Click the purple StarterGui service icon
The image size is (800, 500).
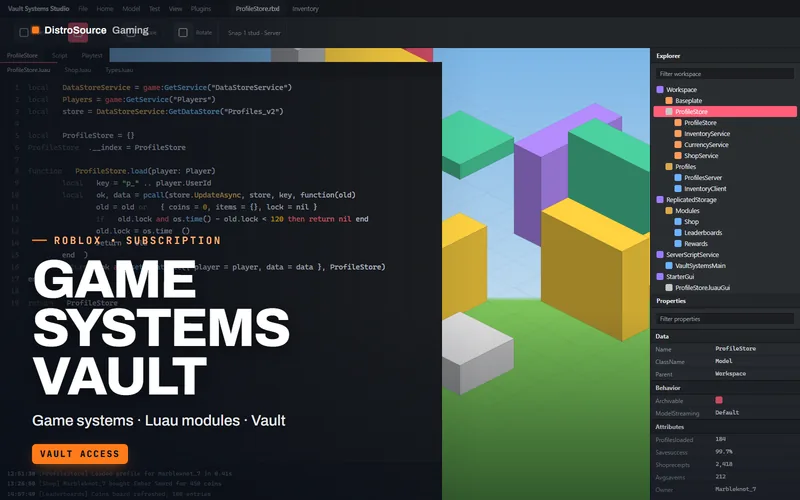coord(660,277)
